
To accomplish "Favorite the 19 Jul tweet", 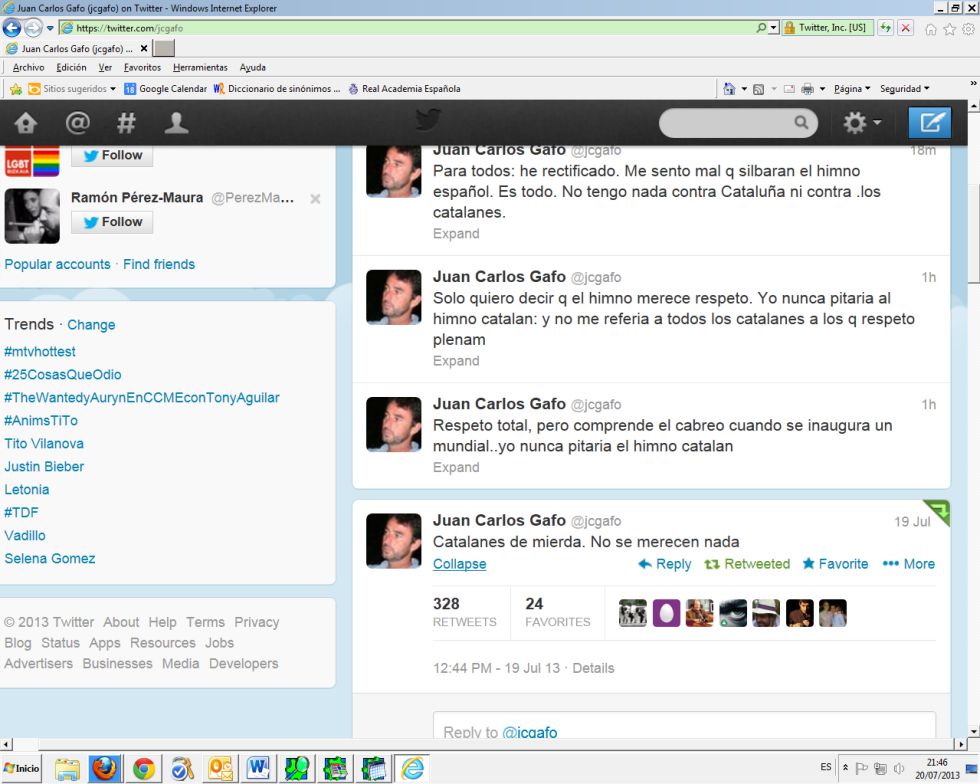I will [835, 564].
